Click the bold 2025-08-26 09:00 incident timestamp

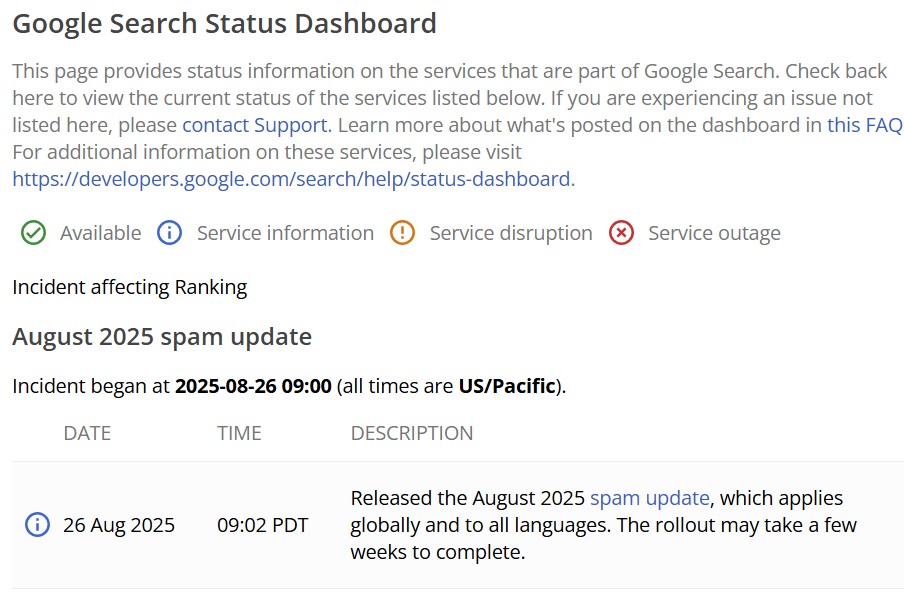[253, 386]
